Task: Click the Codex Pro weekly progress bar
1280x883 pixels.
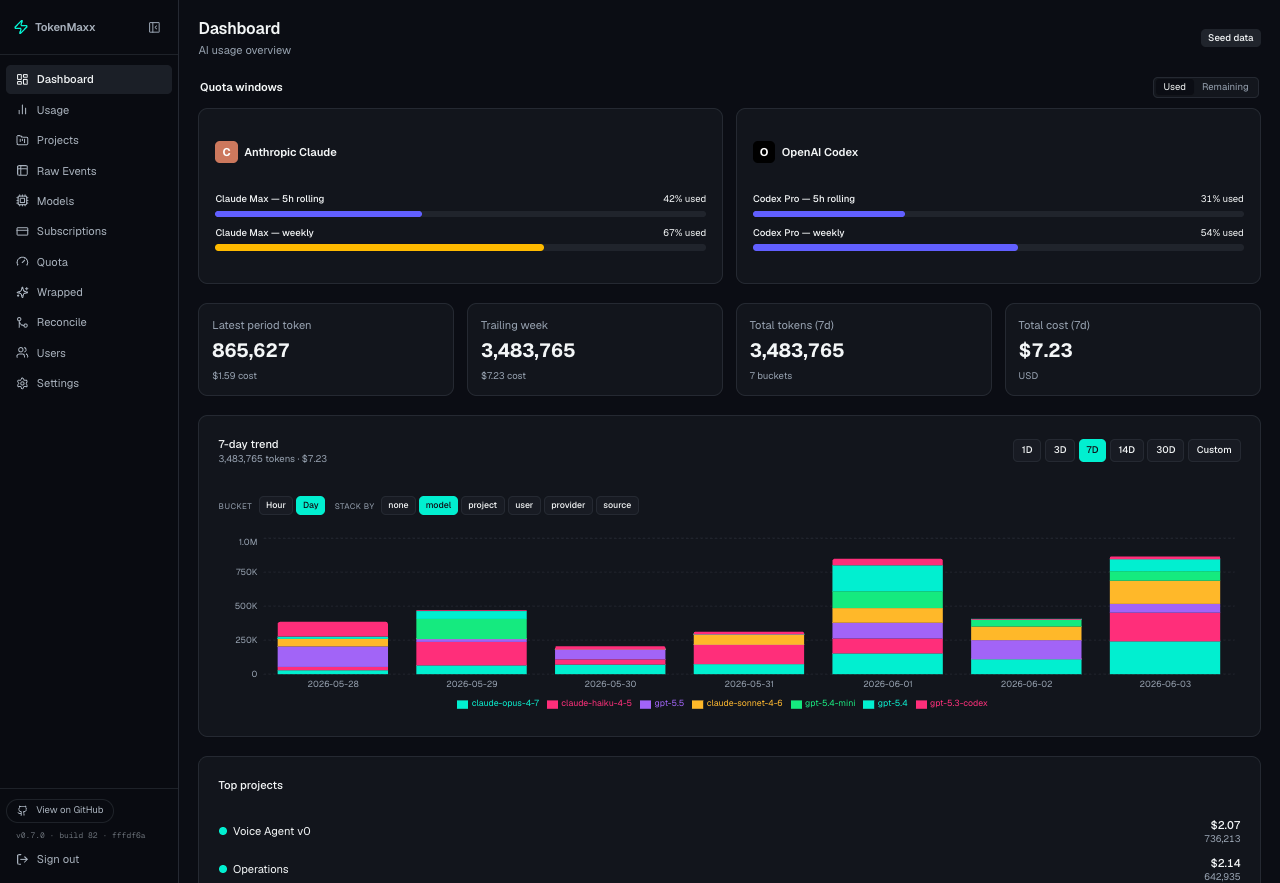Action: point(998,248)
